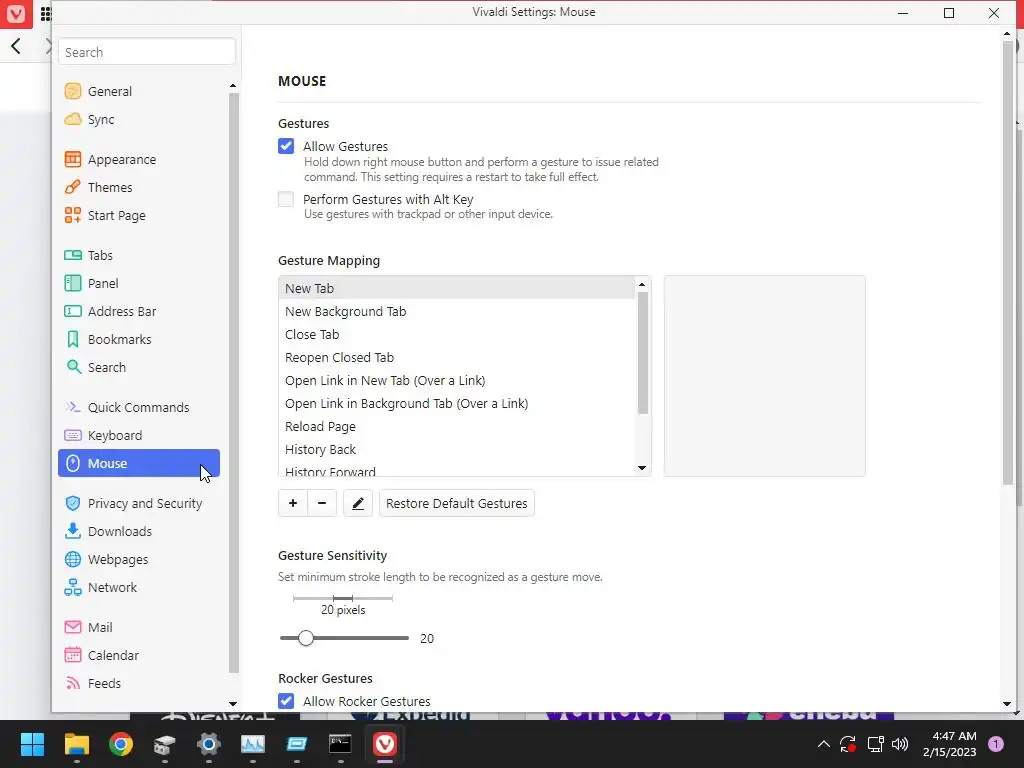The width and height of the screenshot is (1024, 768).
Task: Open the Mouse settings category
Action: click(139, 464)
